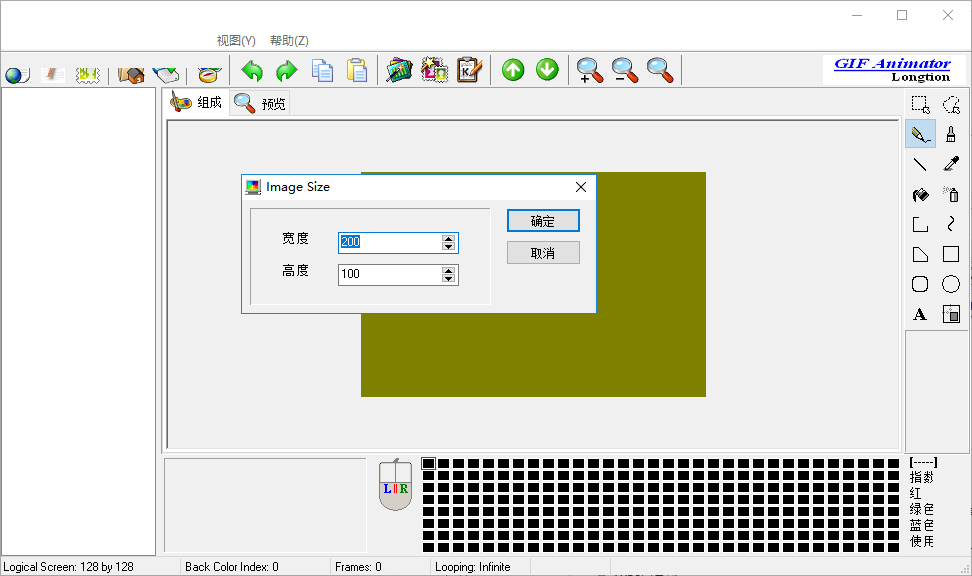This screenshot has height=576, width=972.
Task: Select the Pencil drawing tool
Action: [920, 134]
